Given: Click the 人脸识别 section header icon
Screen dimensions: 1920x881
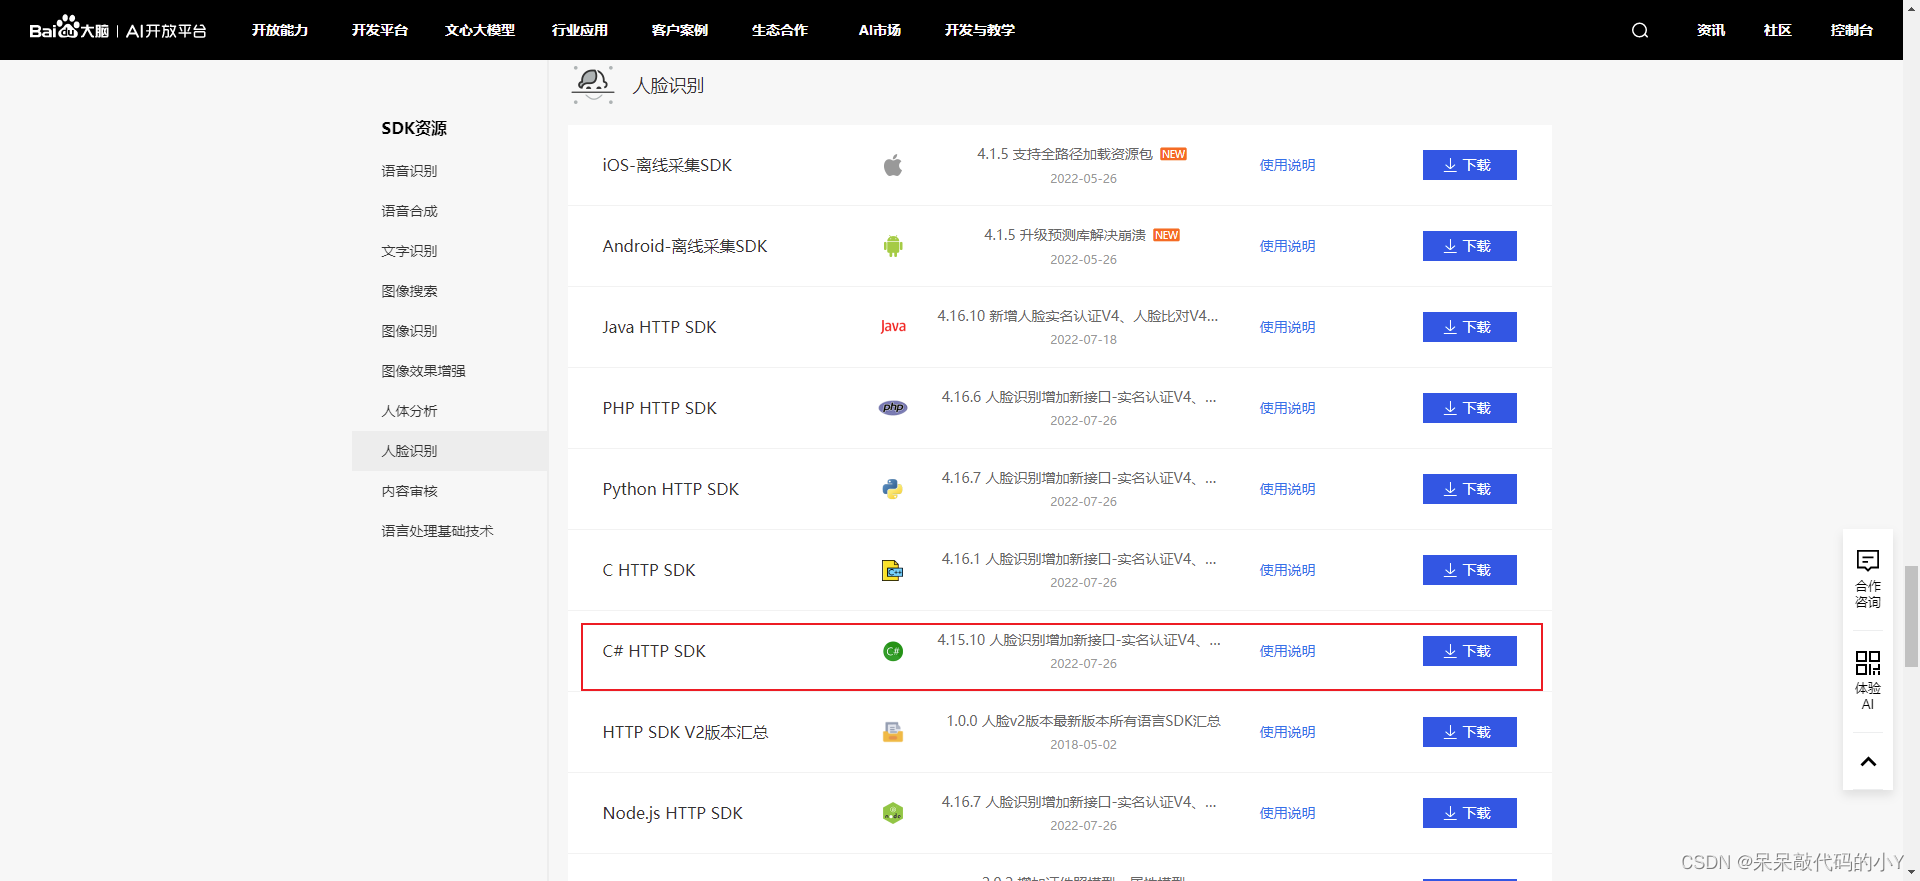Looking at the screenshot, I should [x=593, y=85].
